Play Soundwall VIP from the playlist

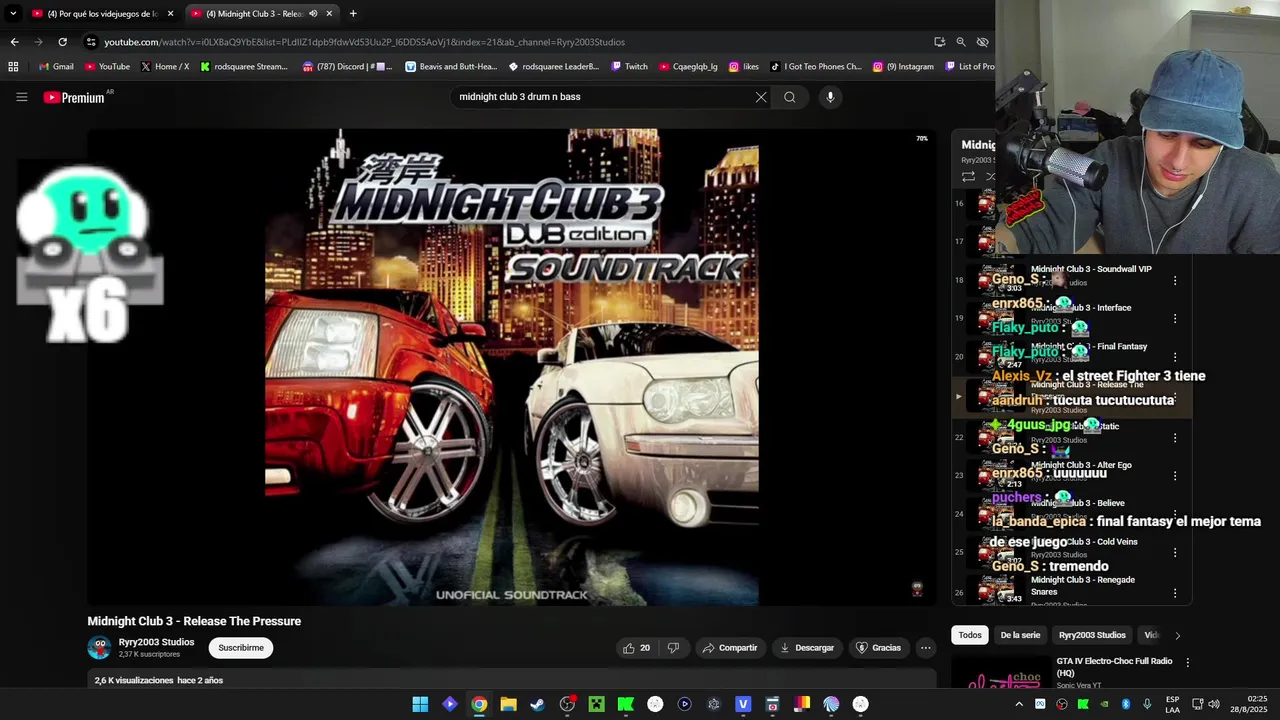[x=1091, y=269]
